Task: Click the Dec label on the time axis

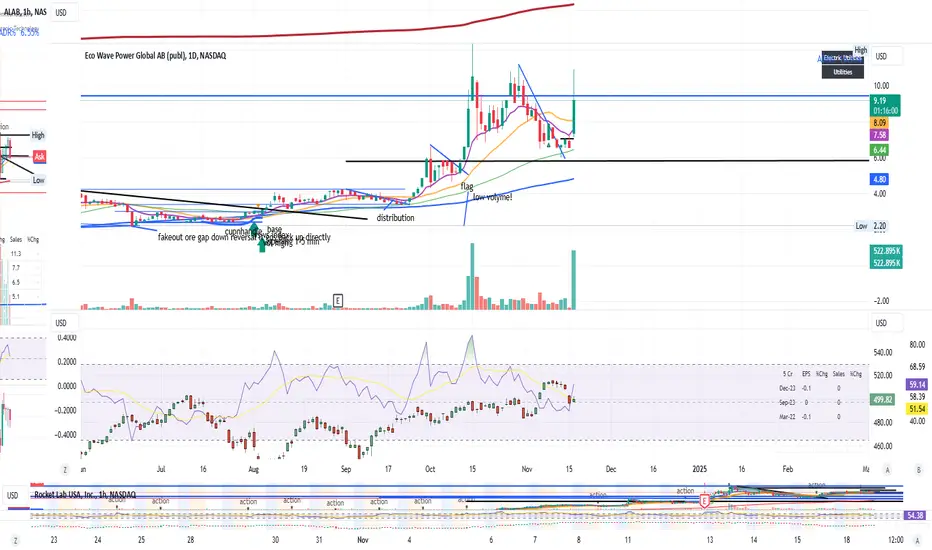Action: coord(611,469)
